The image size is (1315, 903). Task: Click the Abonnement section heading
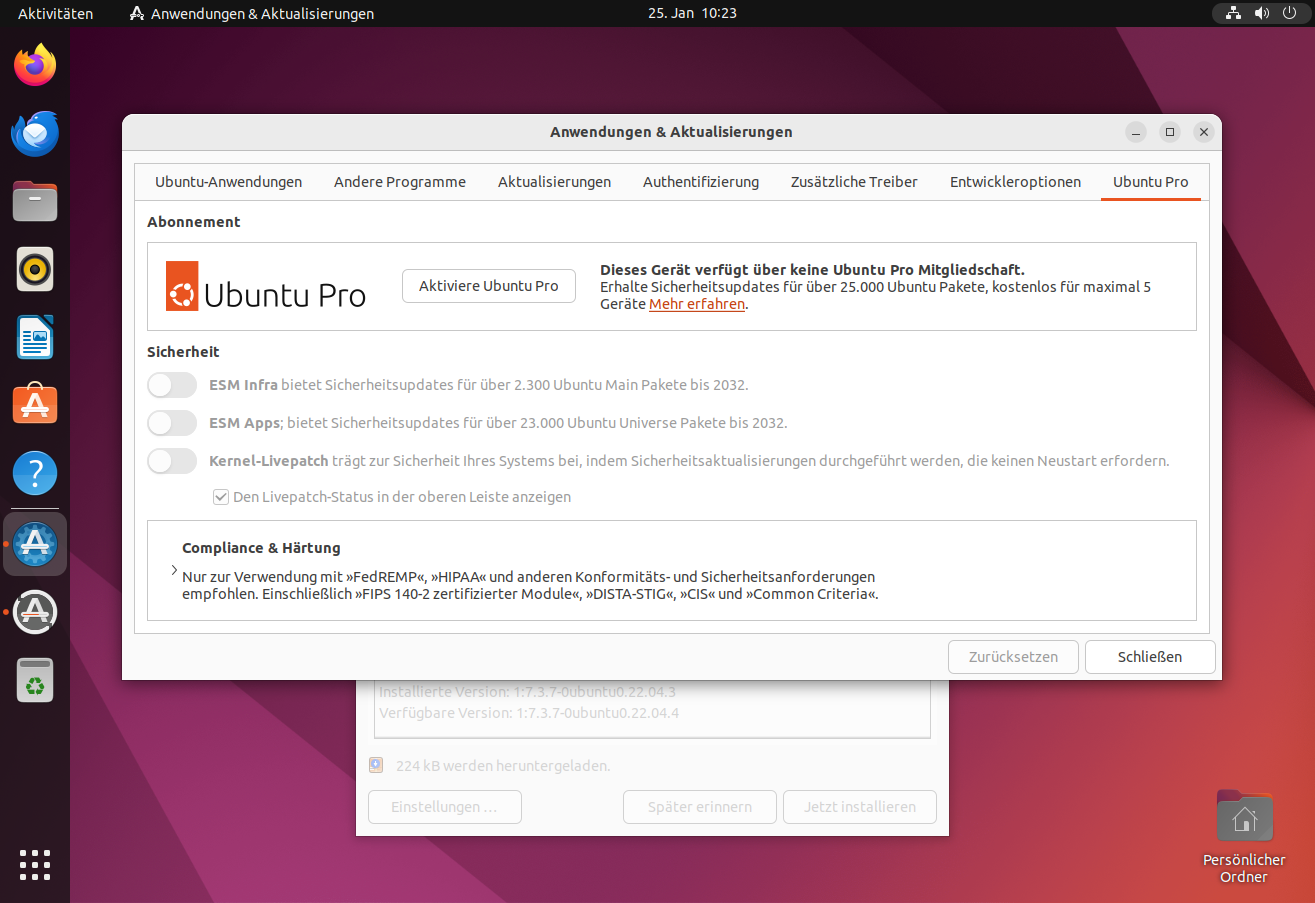pos(194,222)
